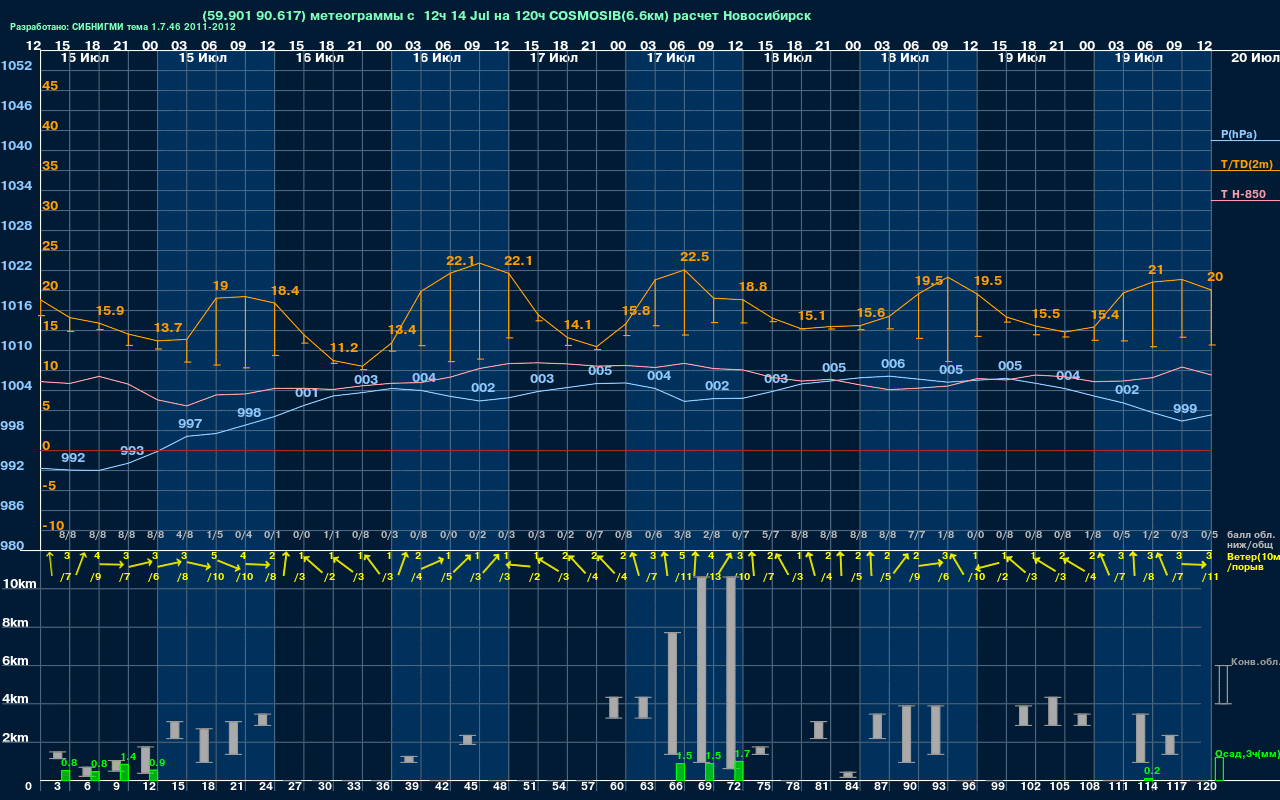Image resolution: width=1280 pixels, height=800 pixels.
Task: Click the 1034 pressure axis label
Action: [16, 186]
